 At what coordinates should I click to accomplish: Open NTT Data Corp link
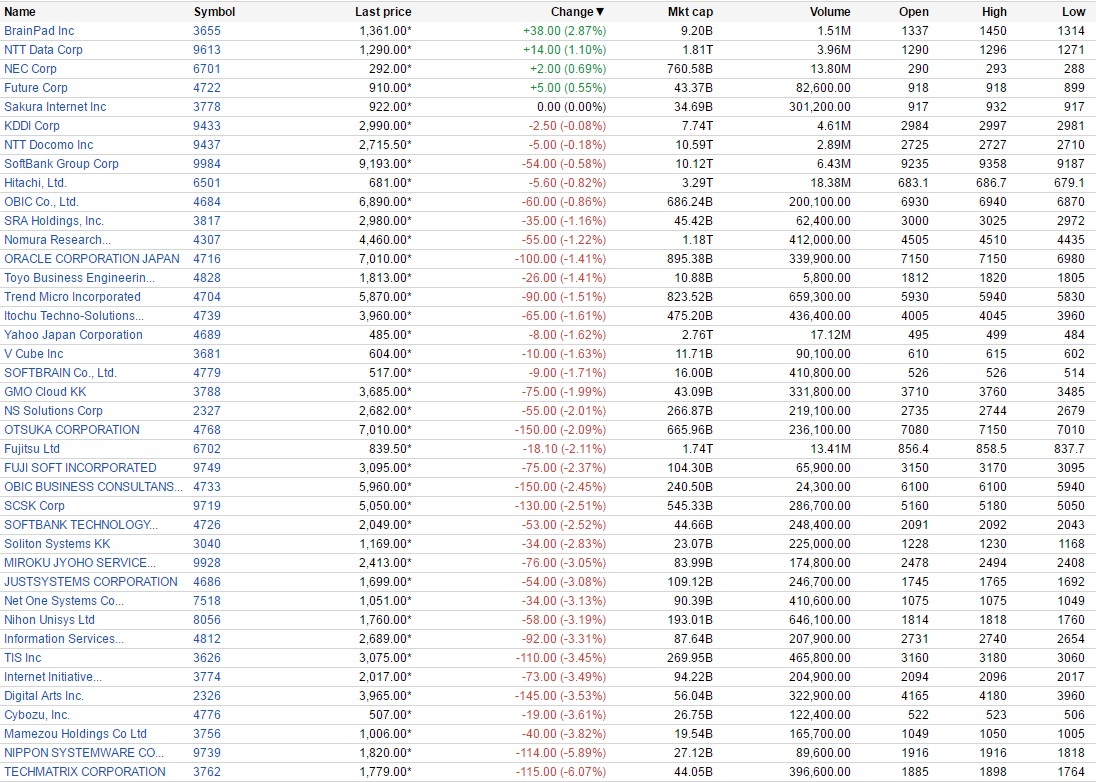click(x=43, y=50)
